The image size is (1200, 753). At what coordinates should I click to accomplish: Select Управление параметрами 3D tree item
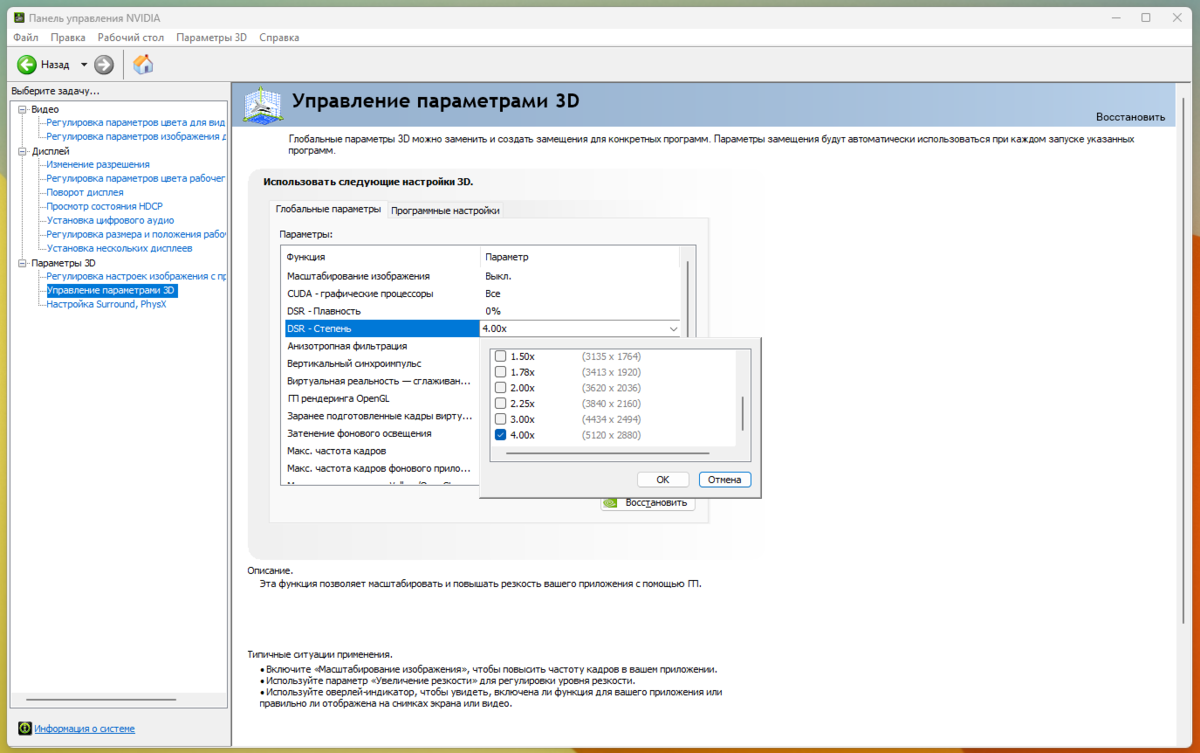point(111,290)
